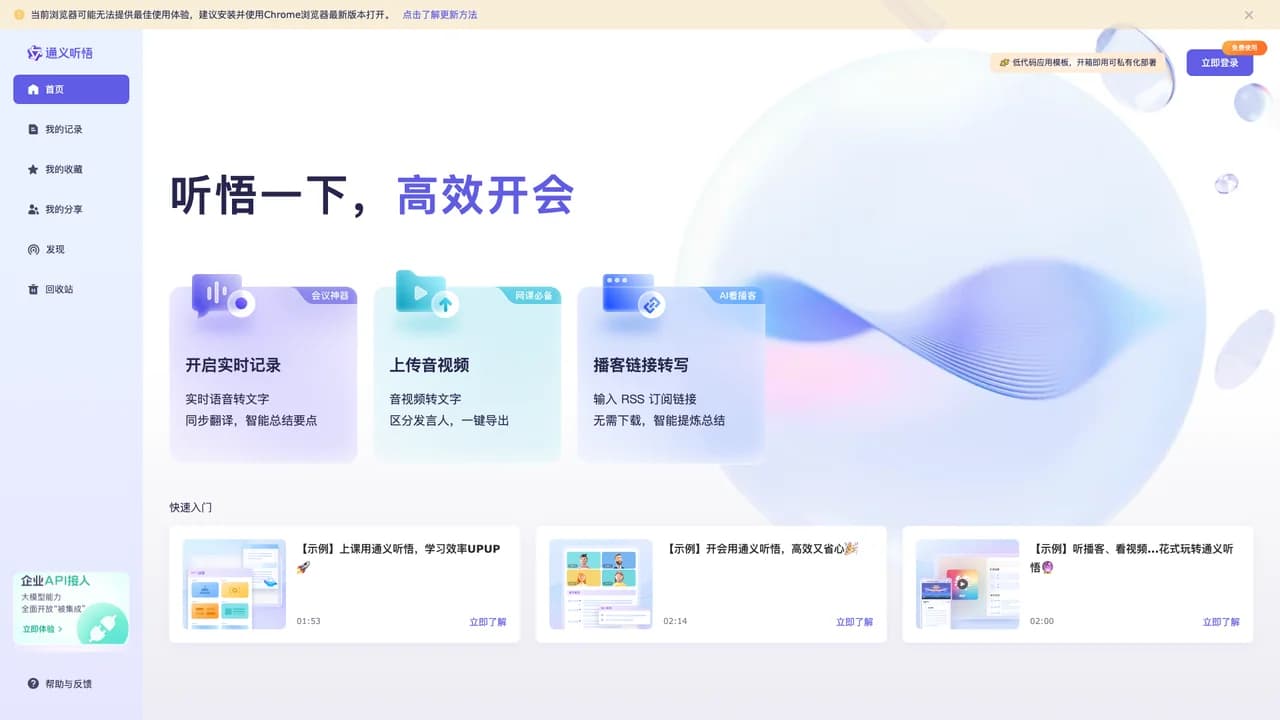Open 发现 in the sidebar
Screen dimensions: 1280x720
[x=71, y=249]
